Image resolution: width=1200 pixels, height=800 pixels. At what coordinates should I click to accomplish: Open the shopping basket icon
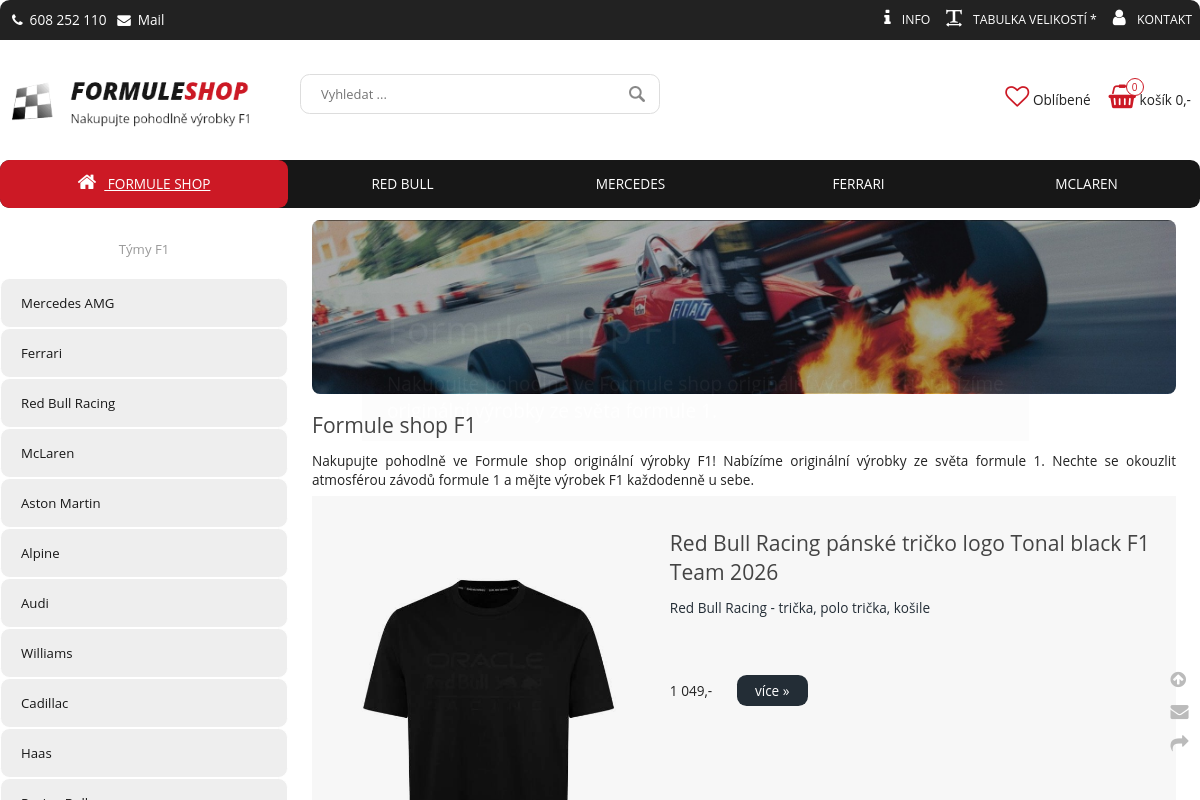[1122, 98]
